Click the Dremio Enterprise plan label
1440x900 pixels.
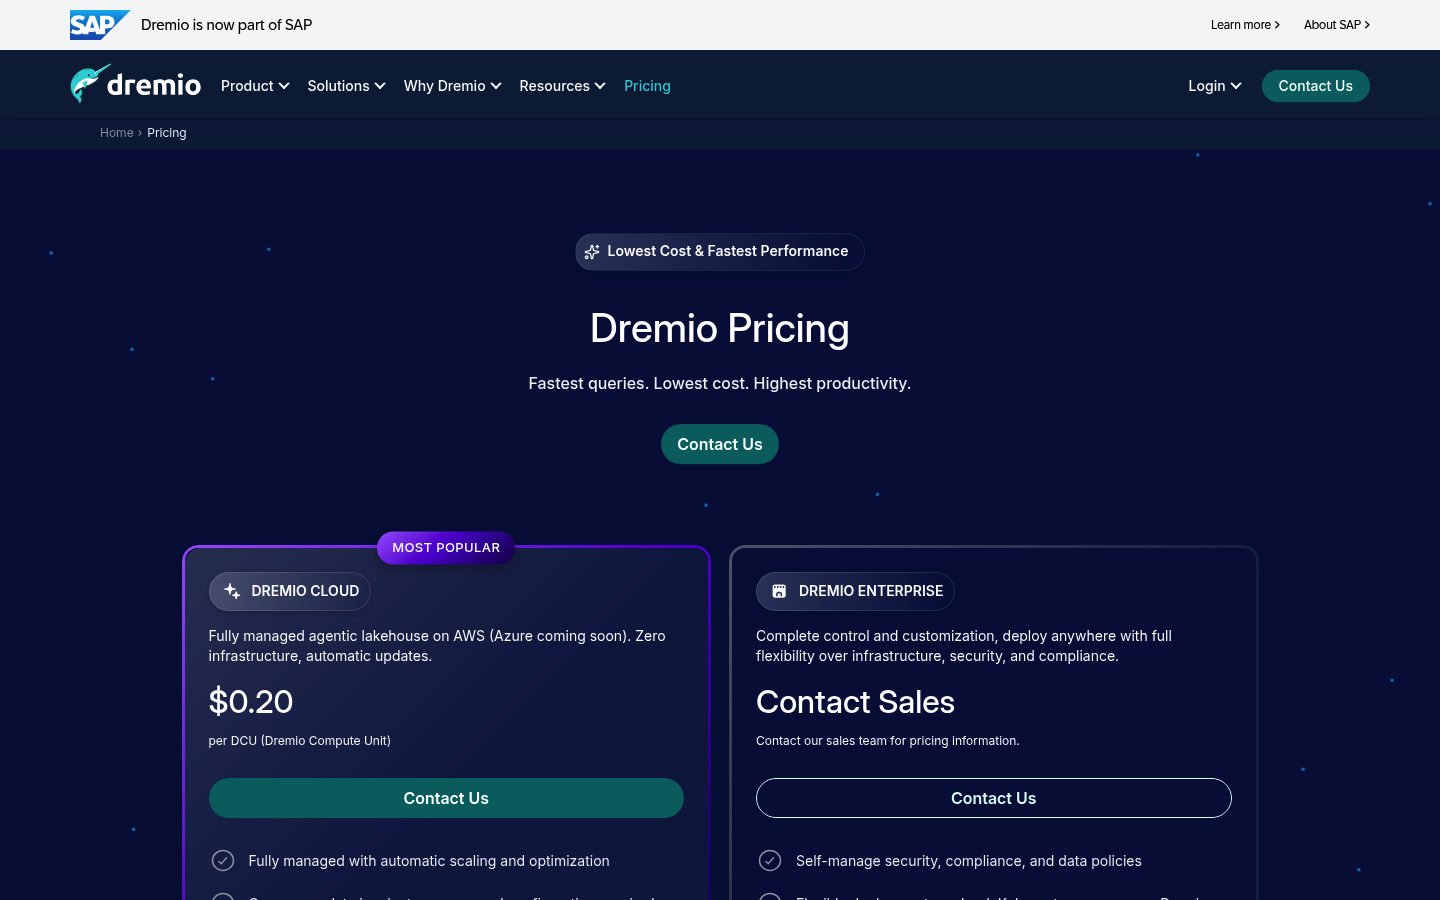pos(855,591)
